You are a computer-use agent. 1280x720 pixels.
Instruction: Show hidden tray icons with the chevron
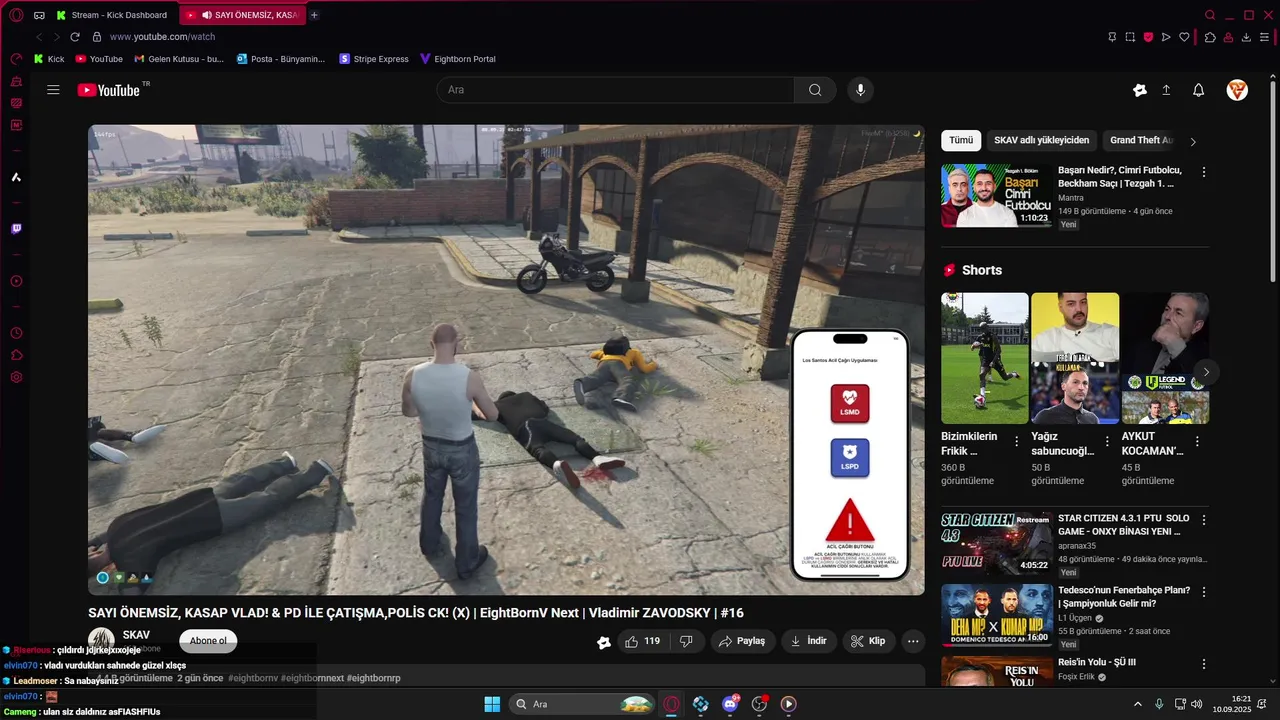click(1137, 704)
